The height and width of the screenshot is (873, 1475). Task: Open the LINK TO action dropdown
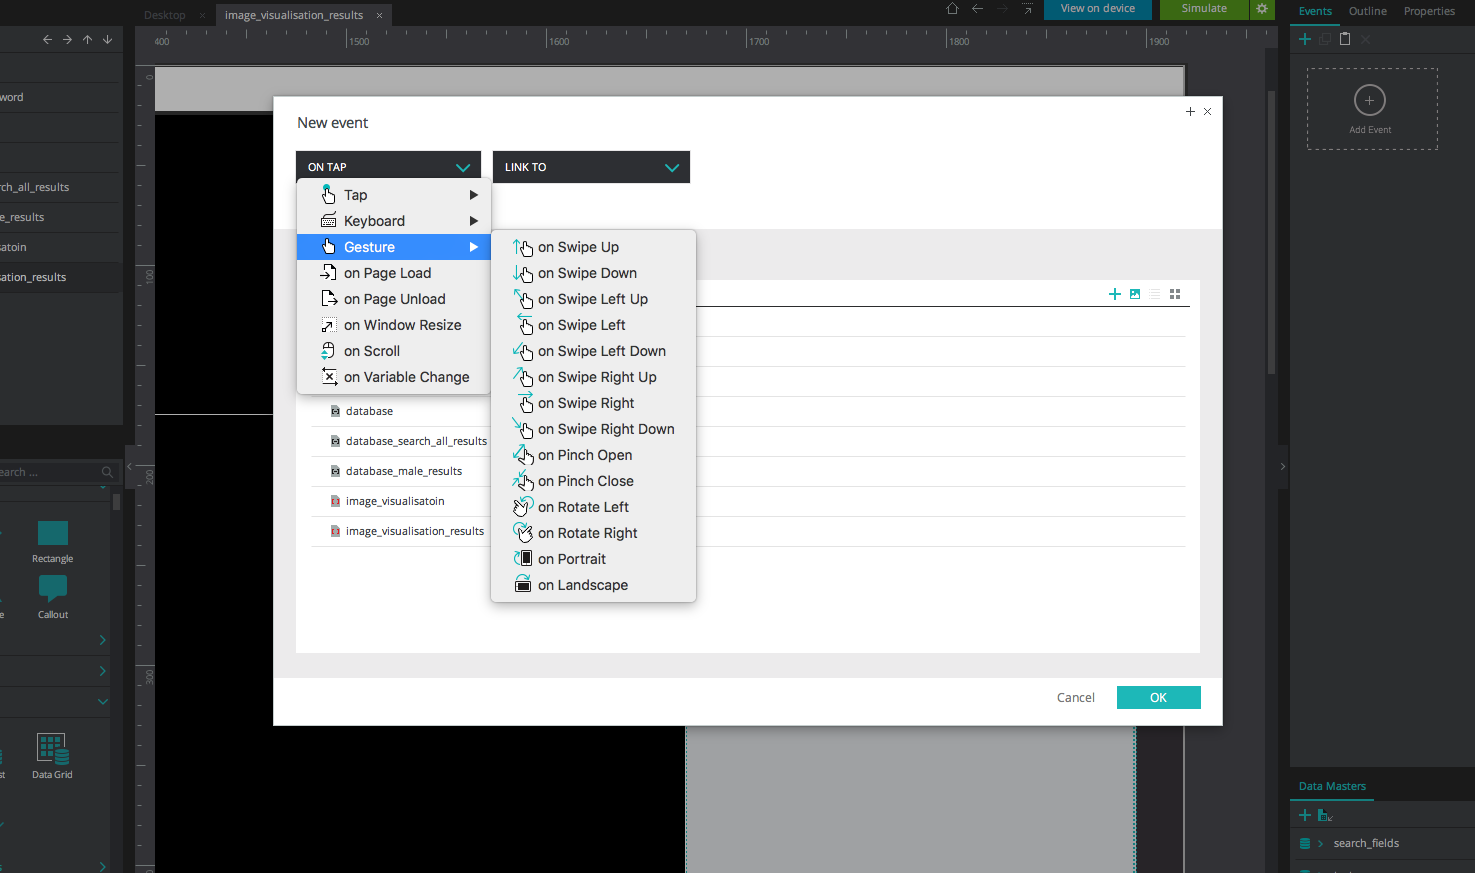click(591, 167)
